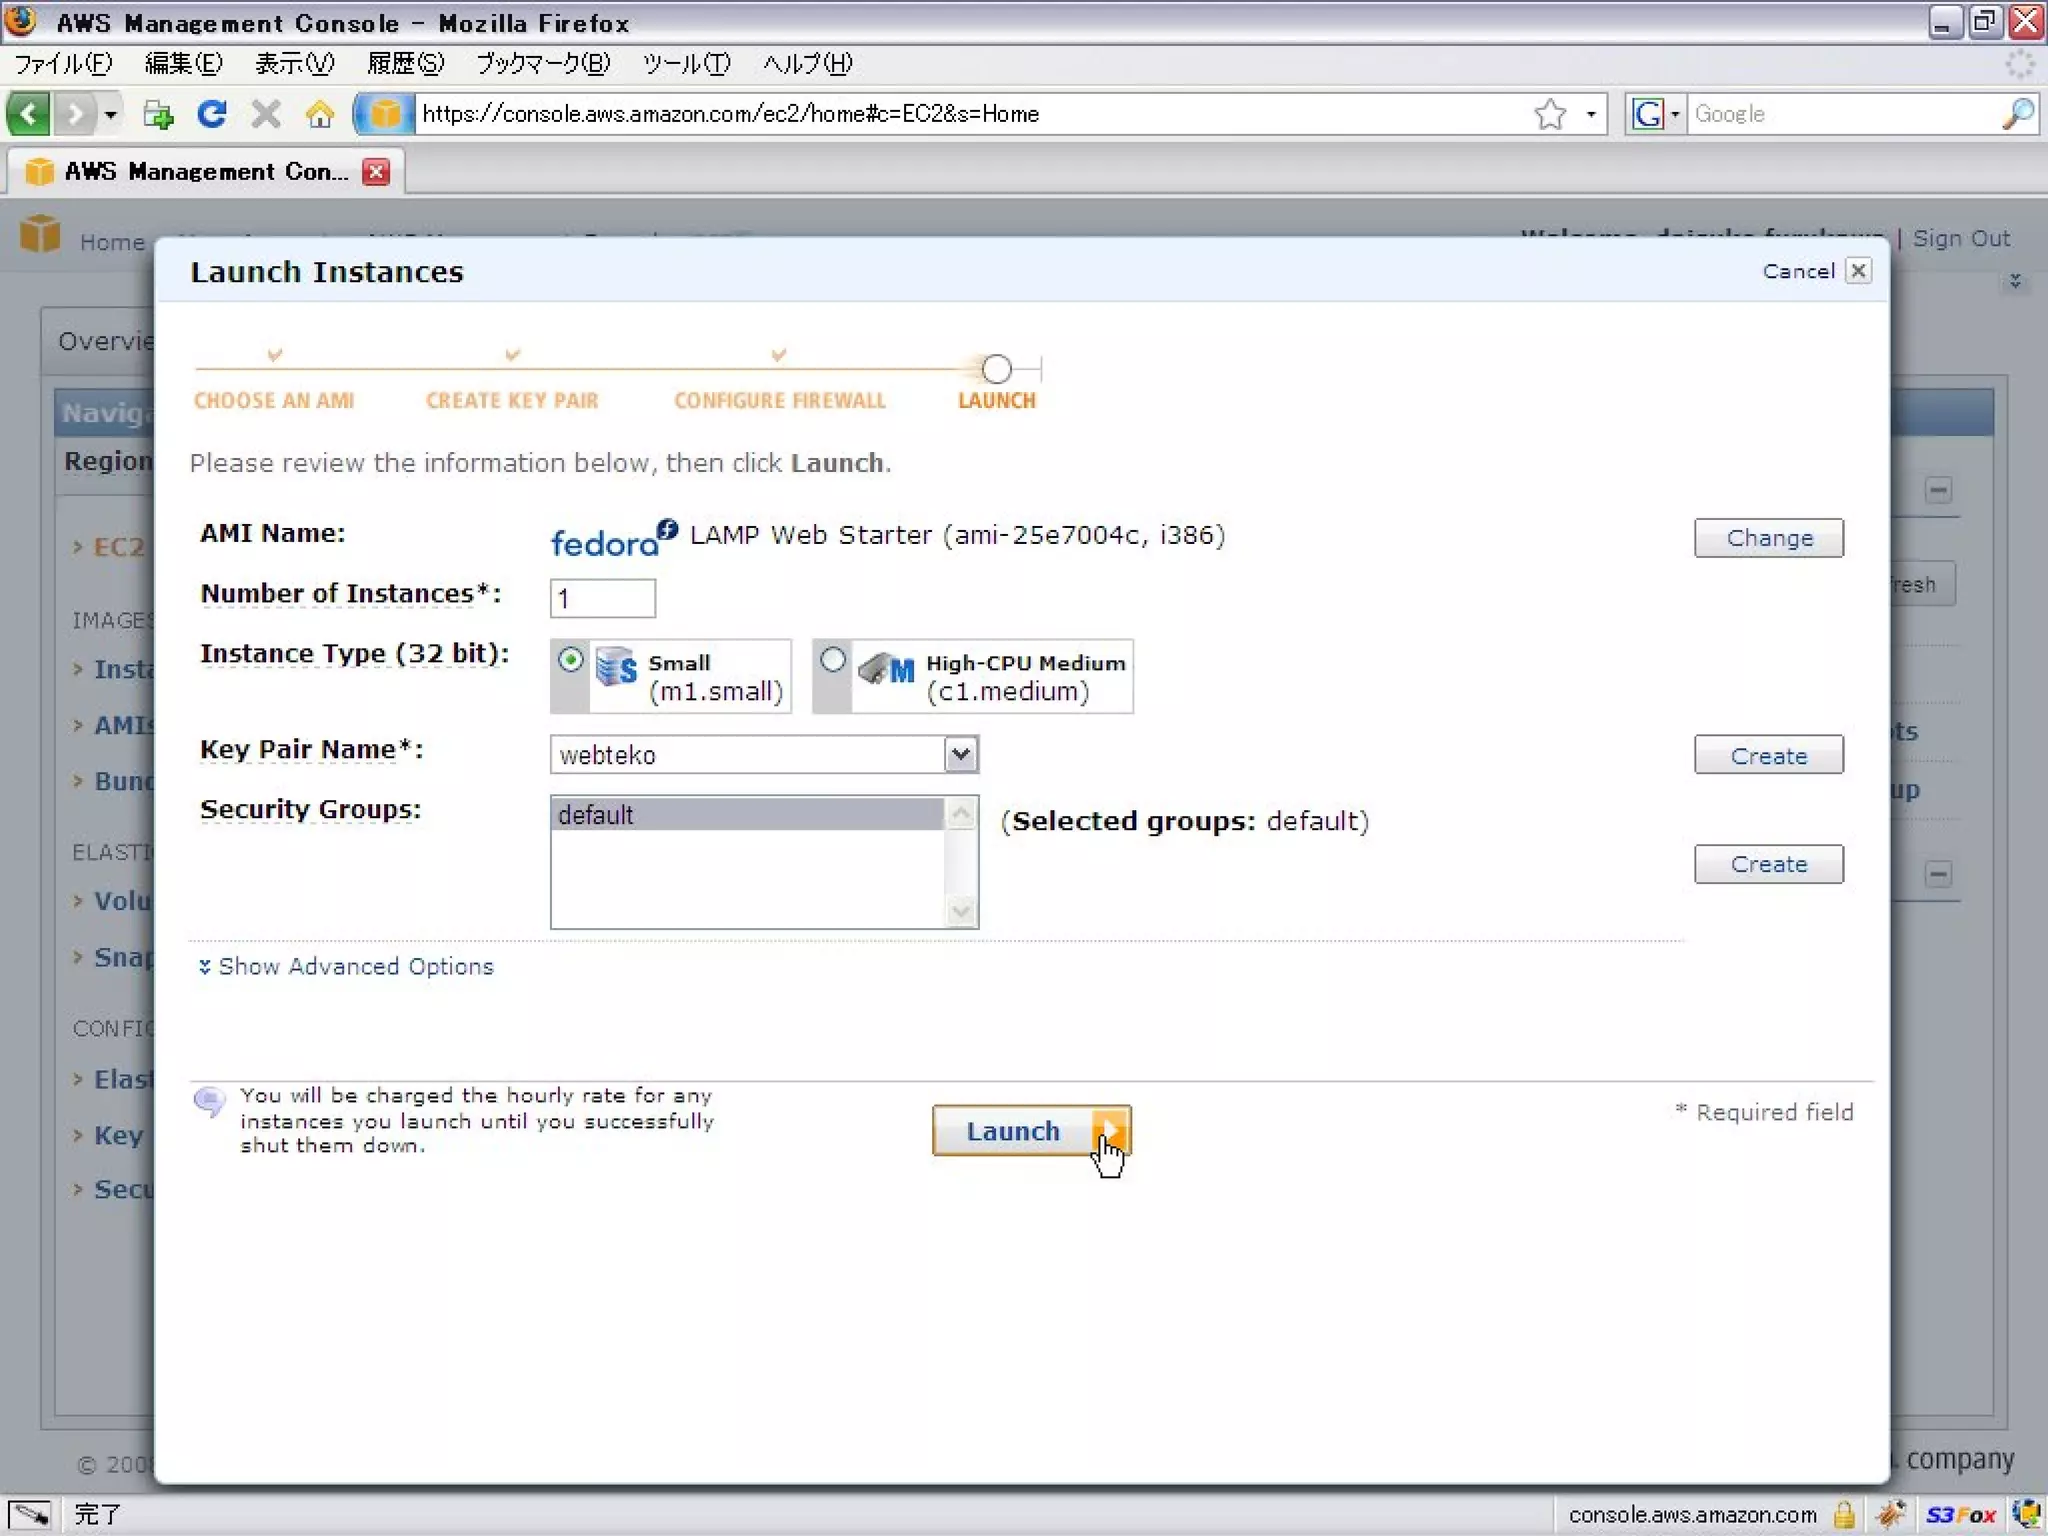Select the AWS Management Console tab
The height and width of the screenshot is (1536, 2048).
point(206,172)
